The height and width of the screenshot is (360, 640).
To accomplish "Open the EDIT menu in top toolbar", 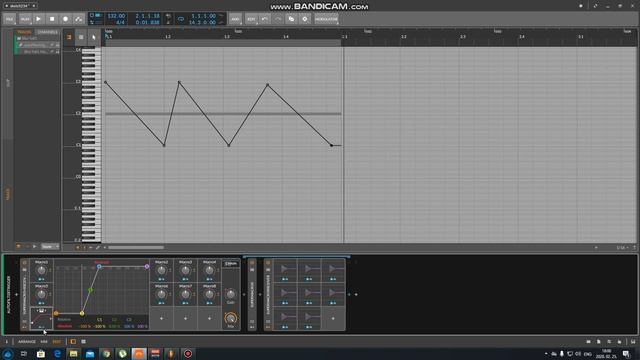I will 251,19.
